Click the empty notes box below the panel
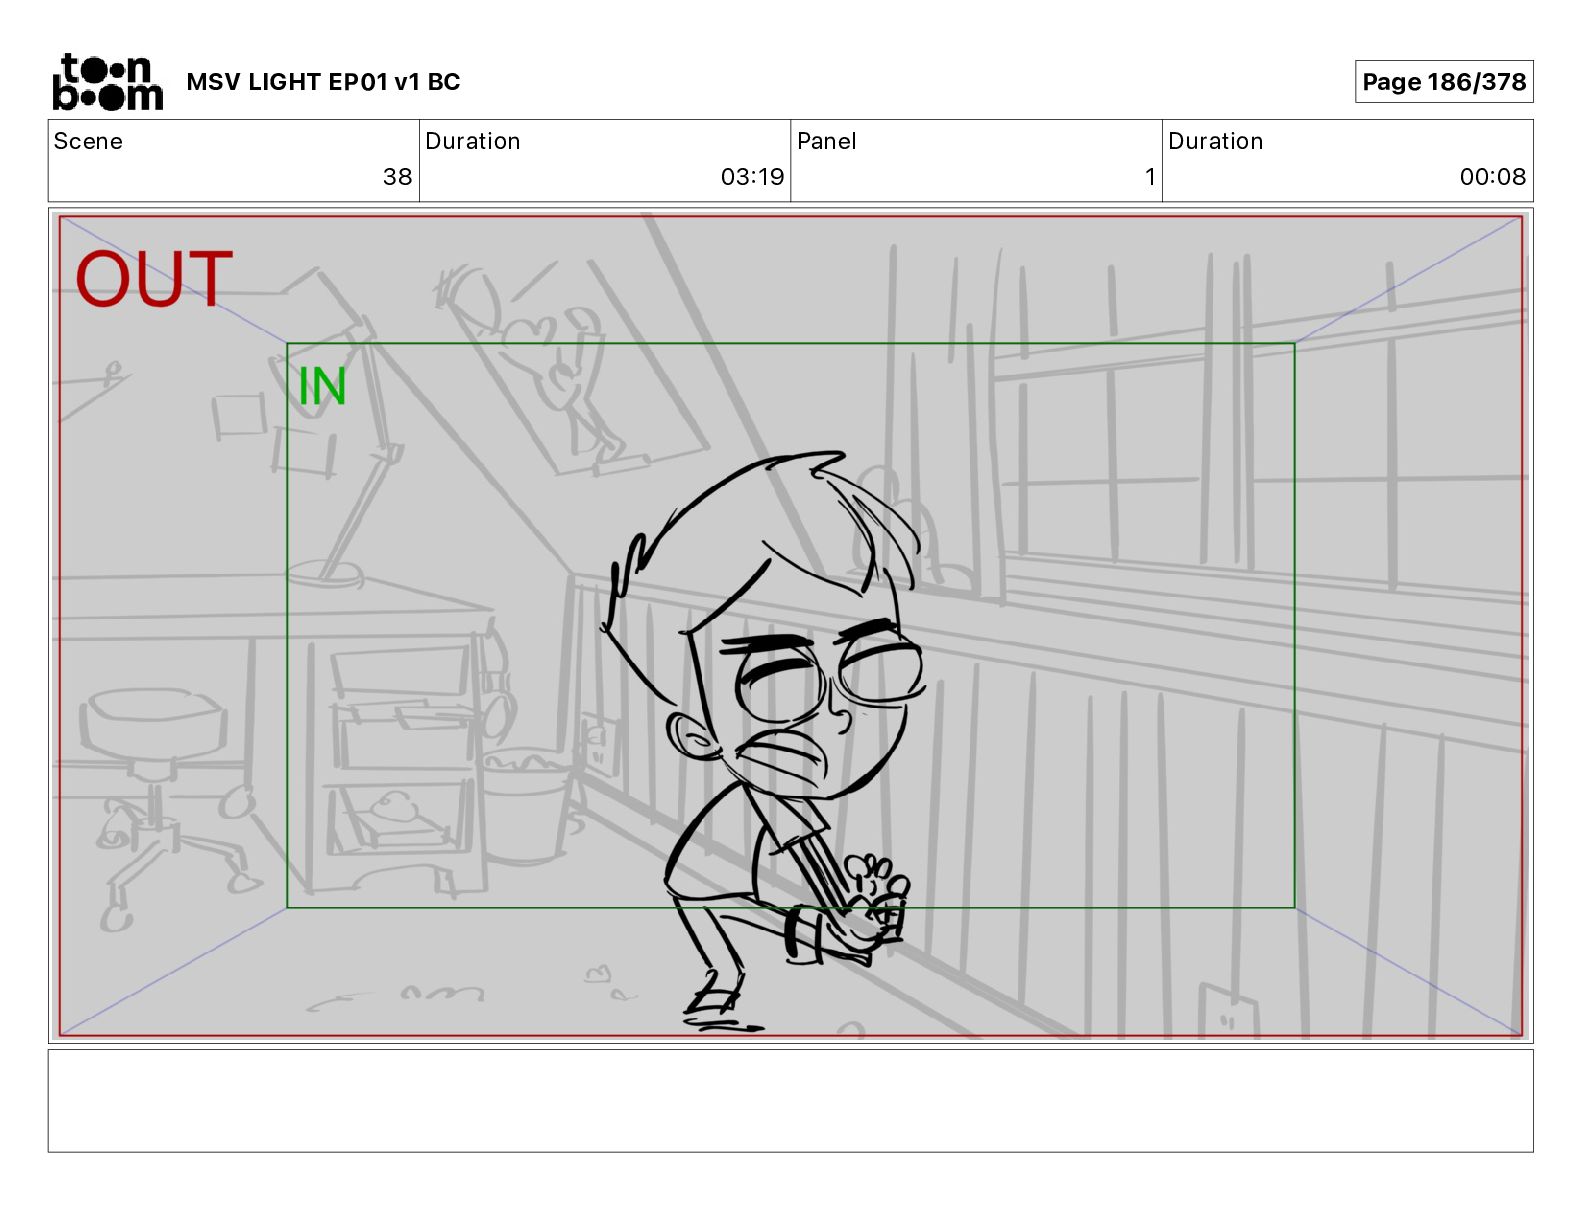Image resolution: width=1584 pixels, height=1224 pixels. [x=790, y=1100]
